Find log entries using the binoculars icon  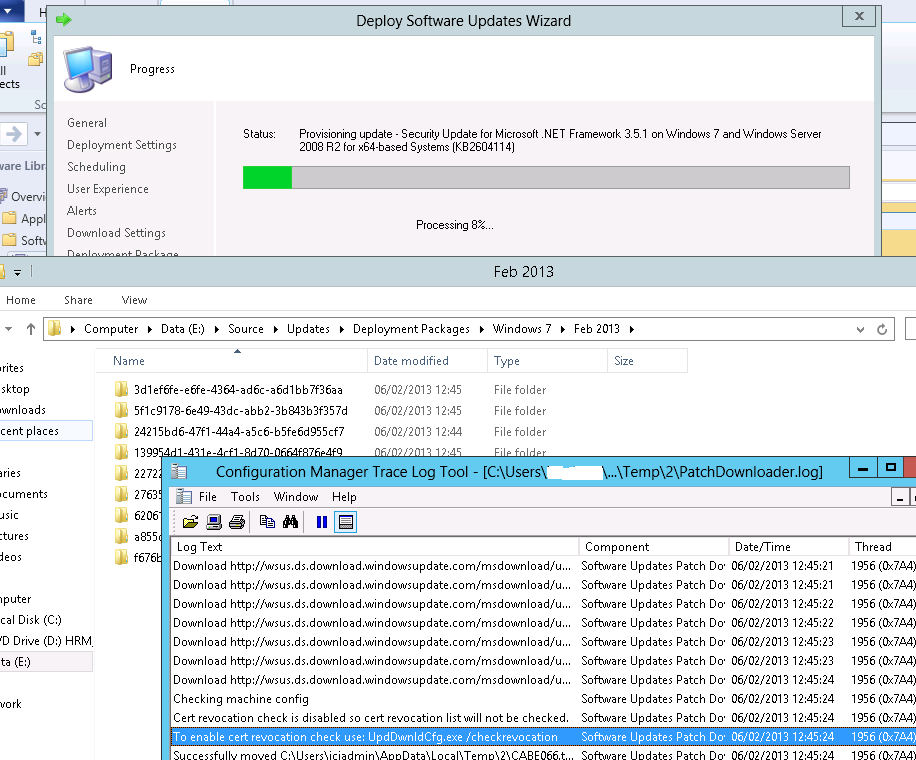pos(288,521)
